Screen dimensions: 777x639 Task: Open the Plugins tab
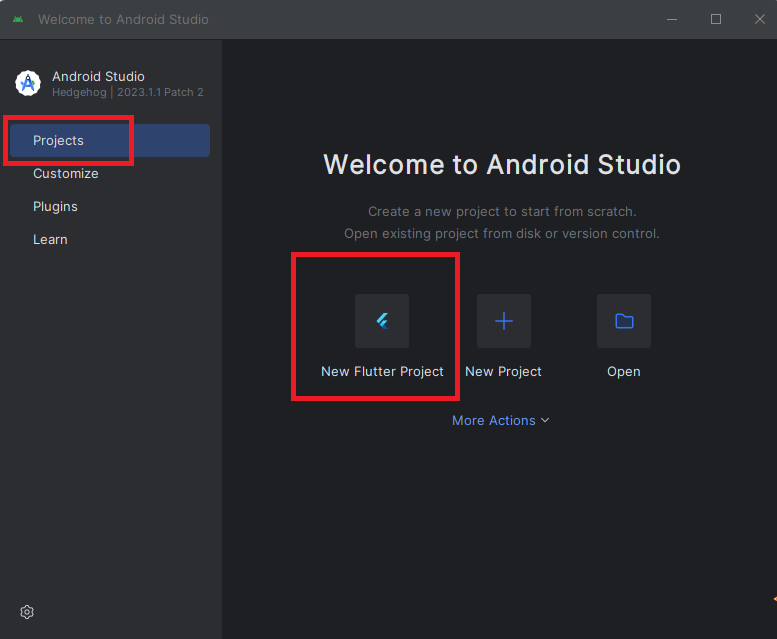pos(110,207)
